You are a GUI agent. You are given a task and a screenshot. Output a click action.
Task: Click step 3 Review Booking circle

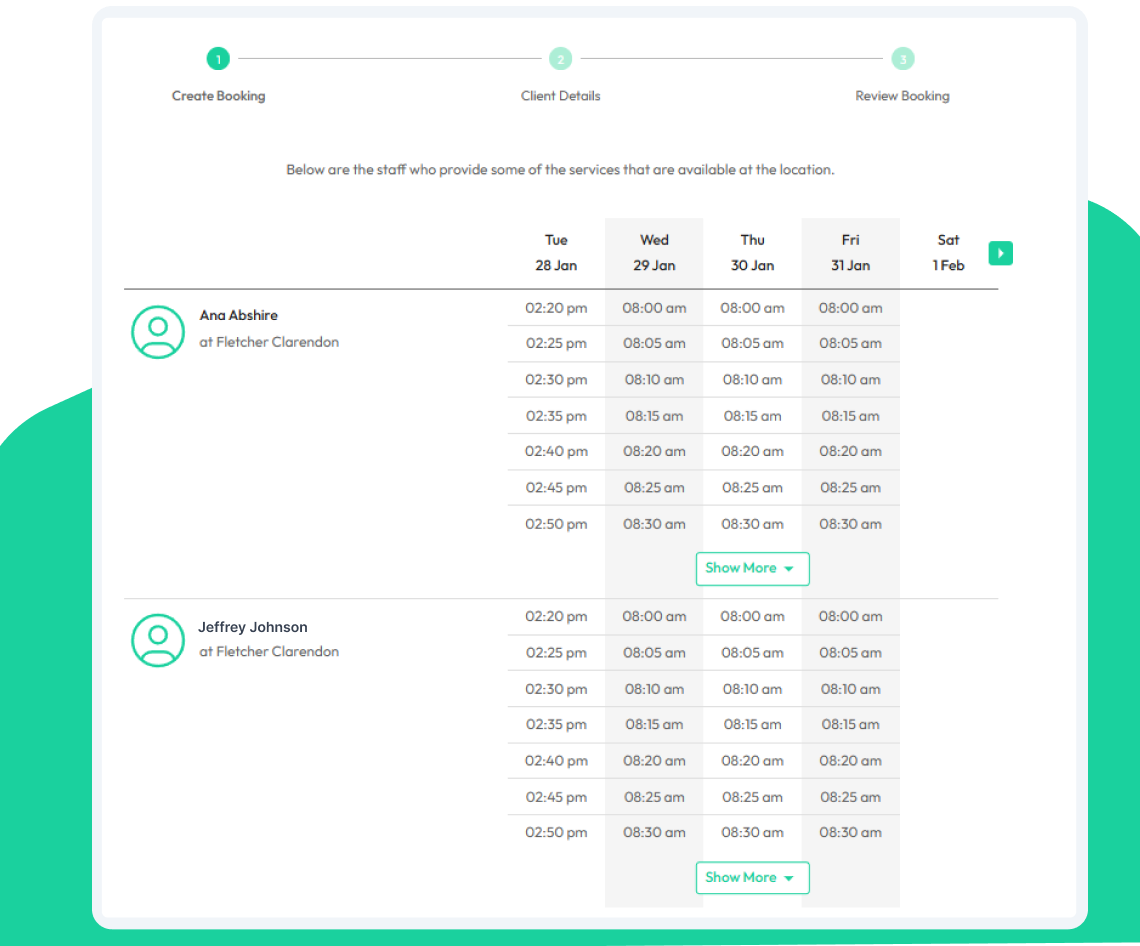tap(903, 58)
